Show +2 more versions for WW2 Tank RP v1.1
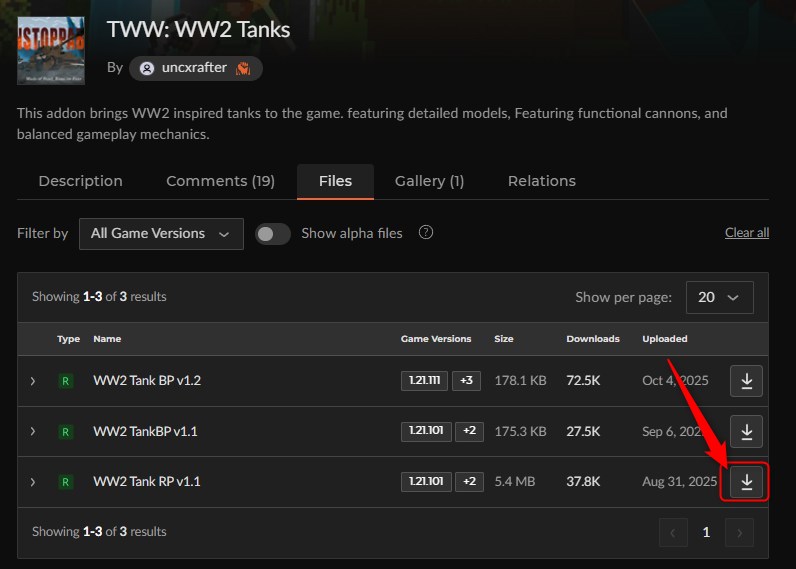Viewport: 796px width, 569px height. click(x=469, y=481)
